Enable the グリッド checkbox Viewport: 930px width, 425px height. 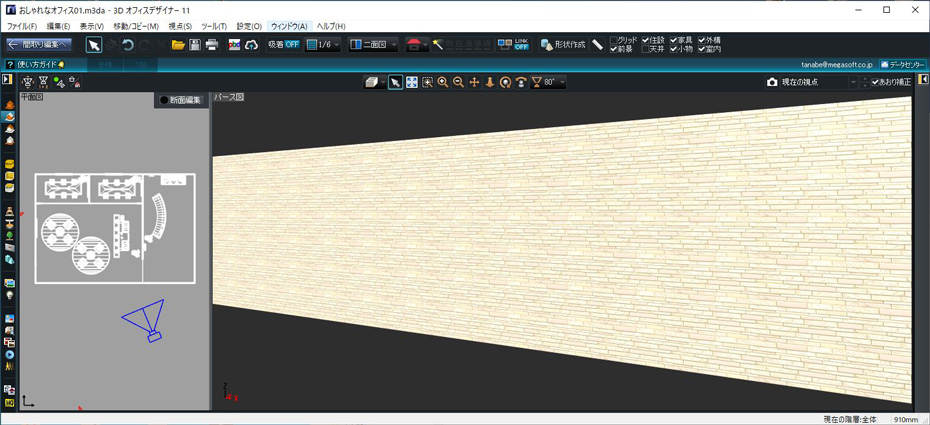coord(615,40)
